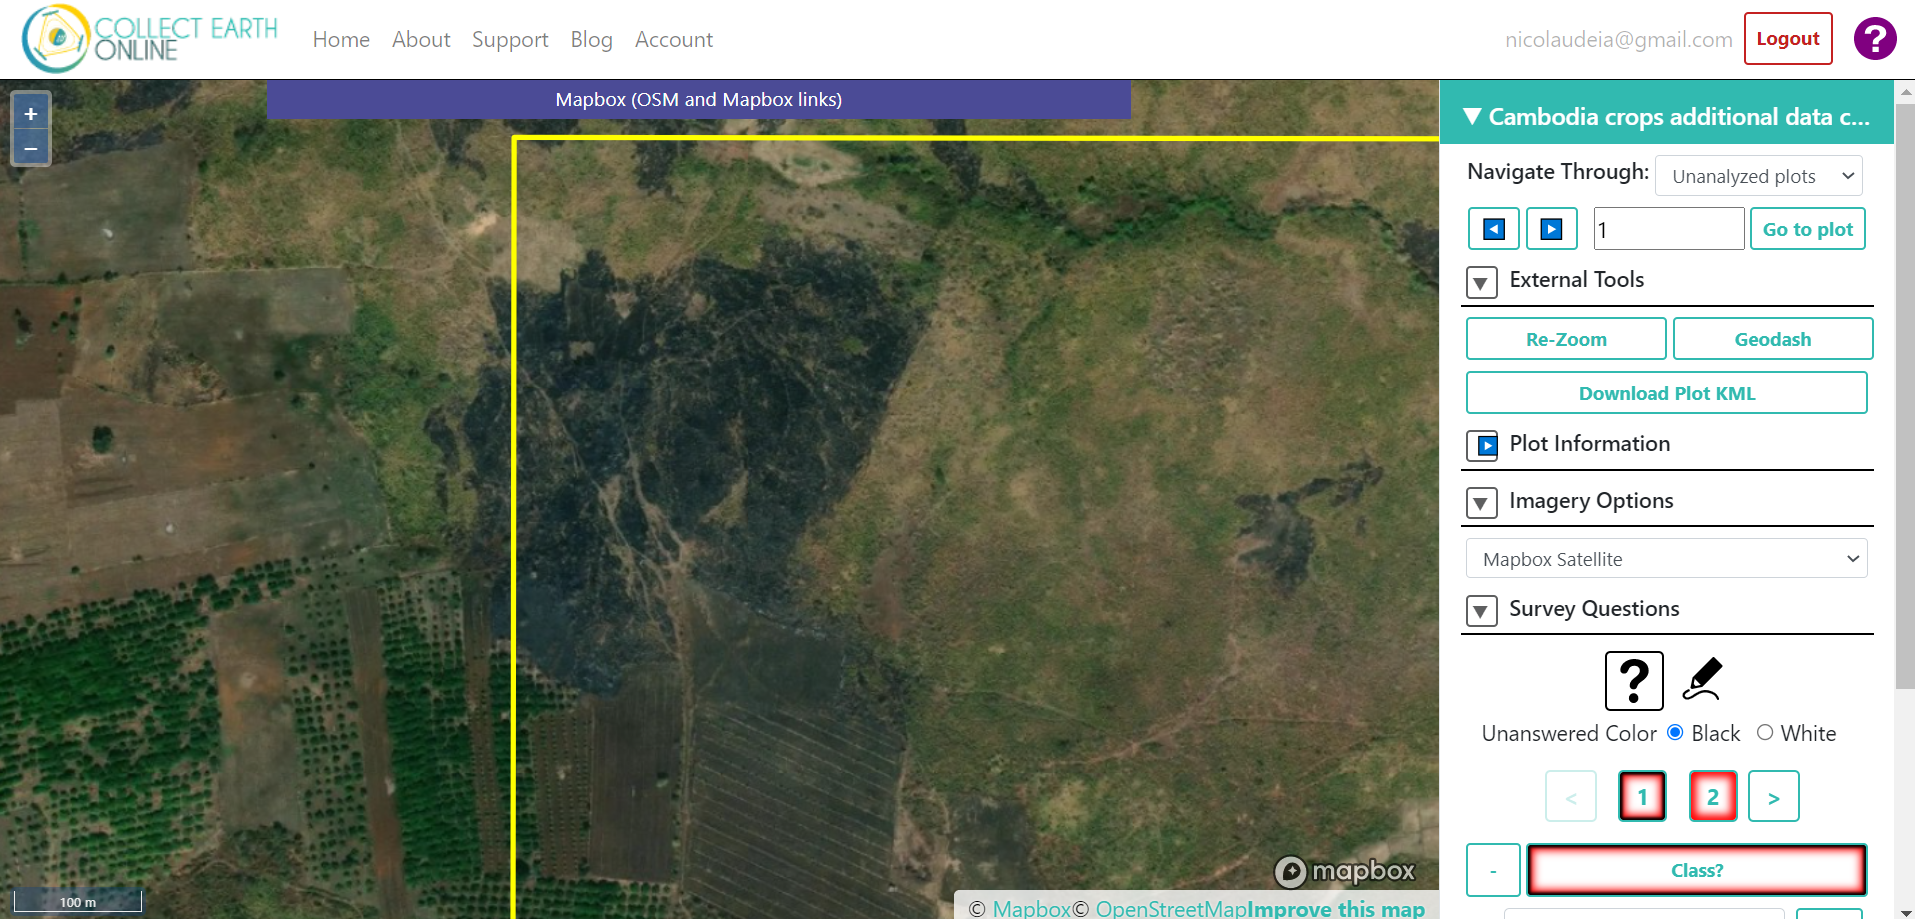Zoom out the map with minus button
This screenshot has height=919, width=1915.
click(31, 148)
